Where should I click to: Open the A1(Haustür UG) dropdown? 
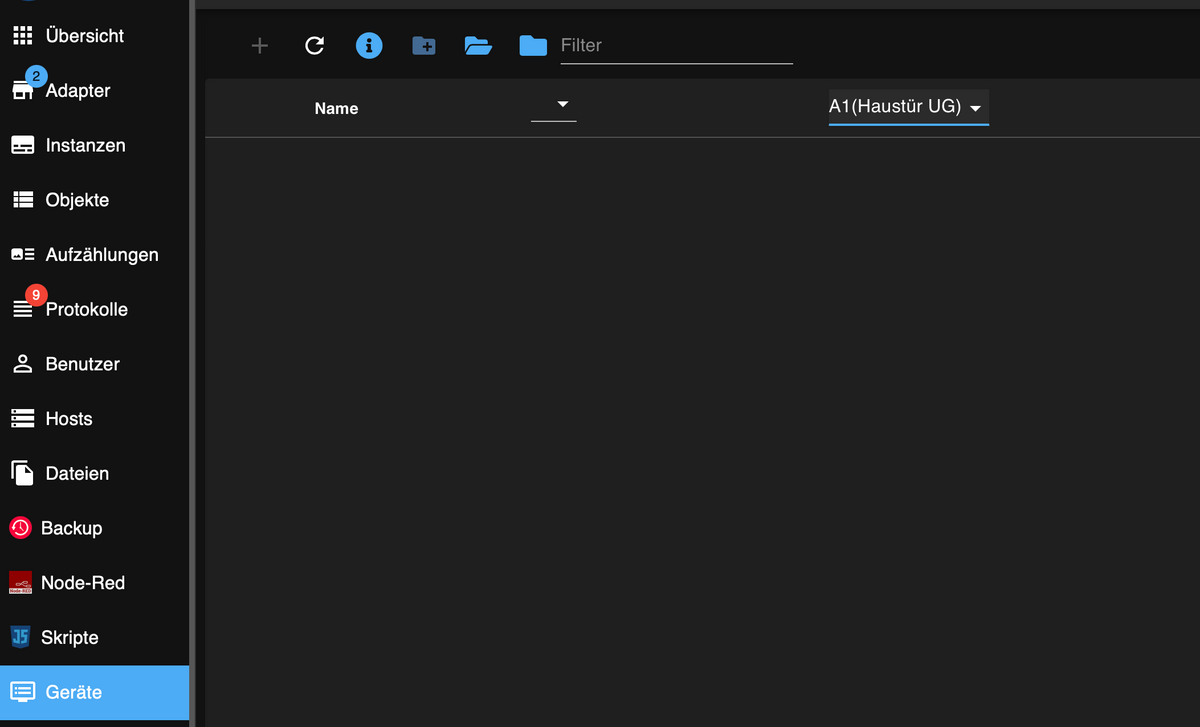click(908, 107)
